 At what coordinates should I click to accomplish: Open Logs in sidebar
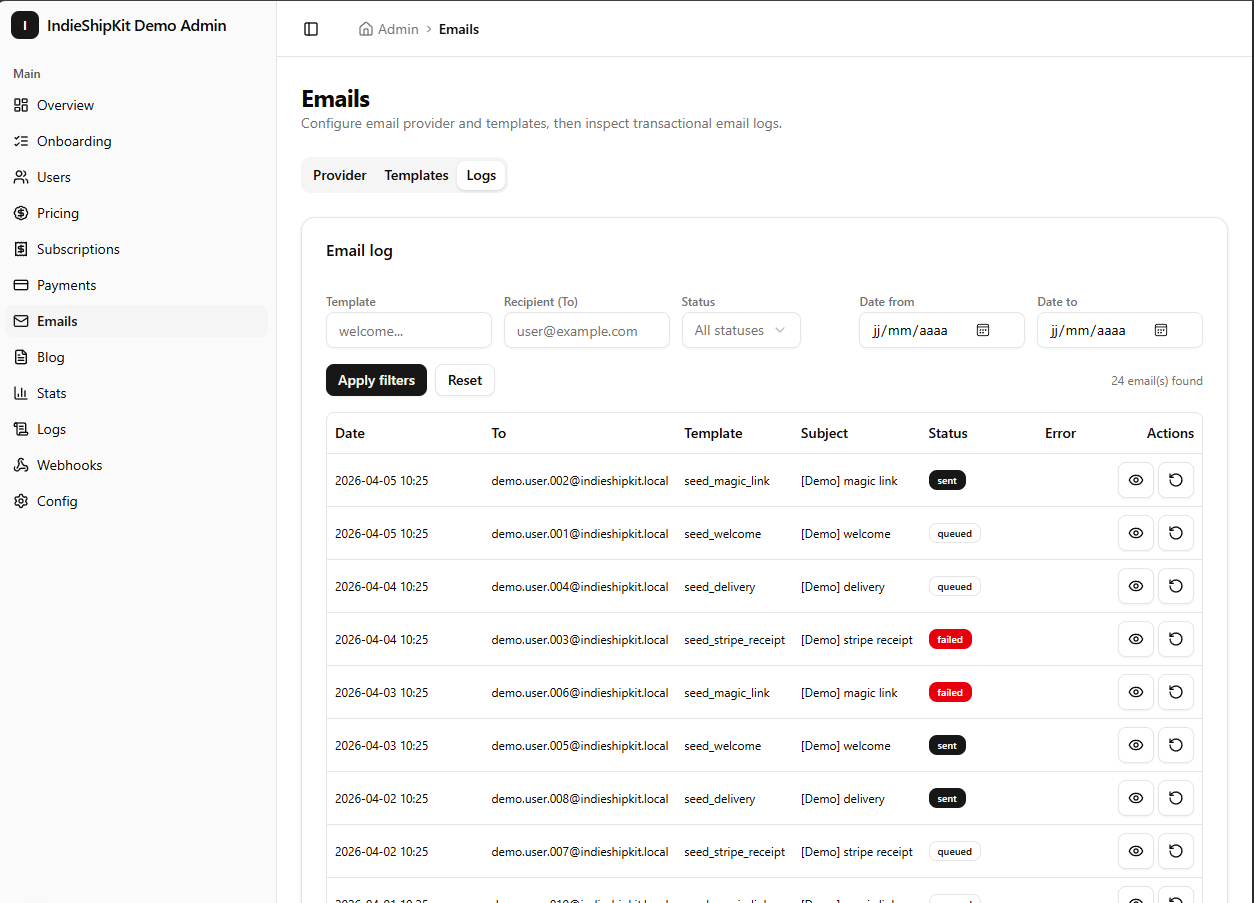coord(134,429)
